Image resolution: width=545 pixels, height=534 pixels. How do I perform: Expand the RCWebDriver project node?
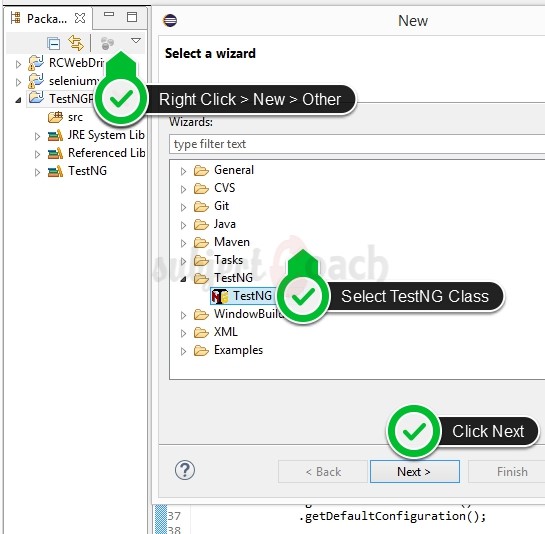click(18, 64)
